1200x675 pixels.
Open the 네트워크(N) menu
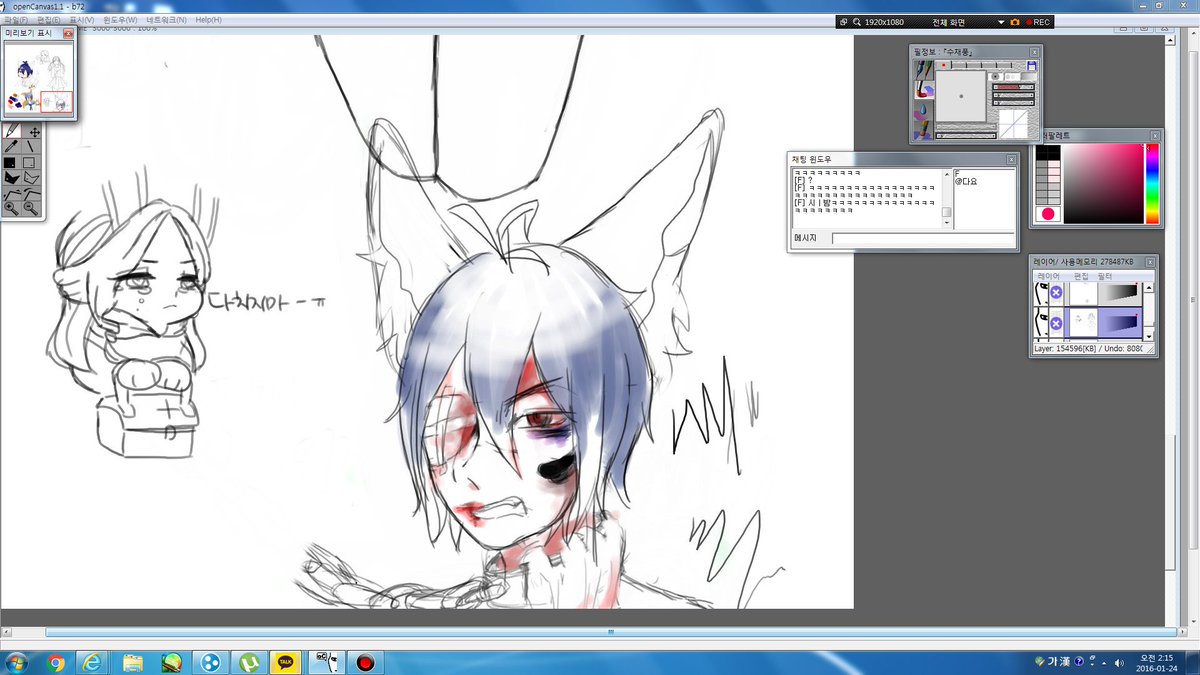(166, 20)
